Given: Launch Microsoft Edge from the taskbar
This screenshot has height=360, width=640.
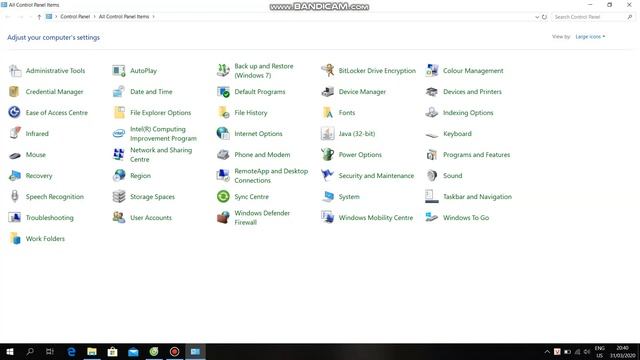Looking at the screenshot, I should click(71, 351).
